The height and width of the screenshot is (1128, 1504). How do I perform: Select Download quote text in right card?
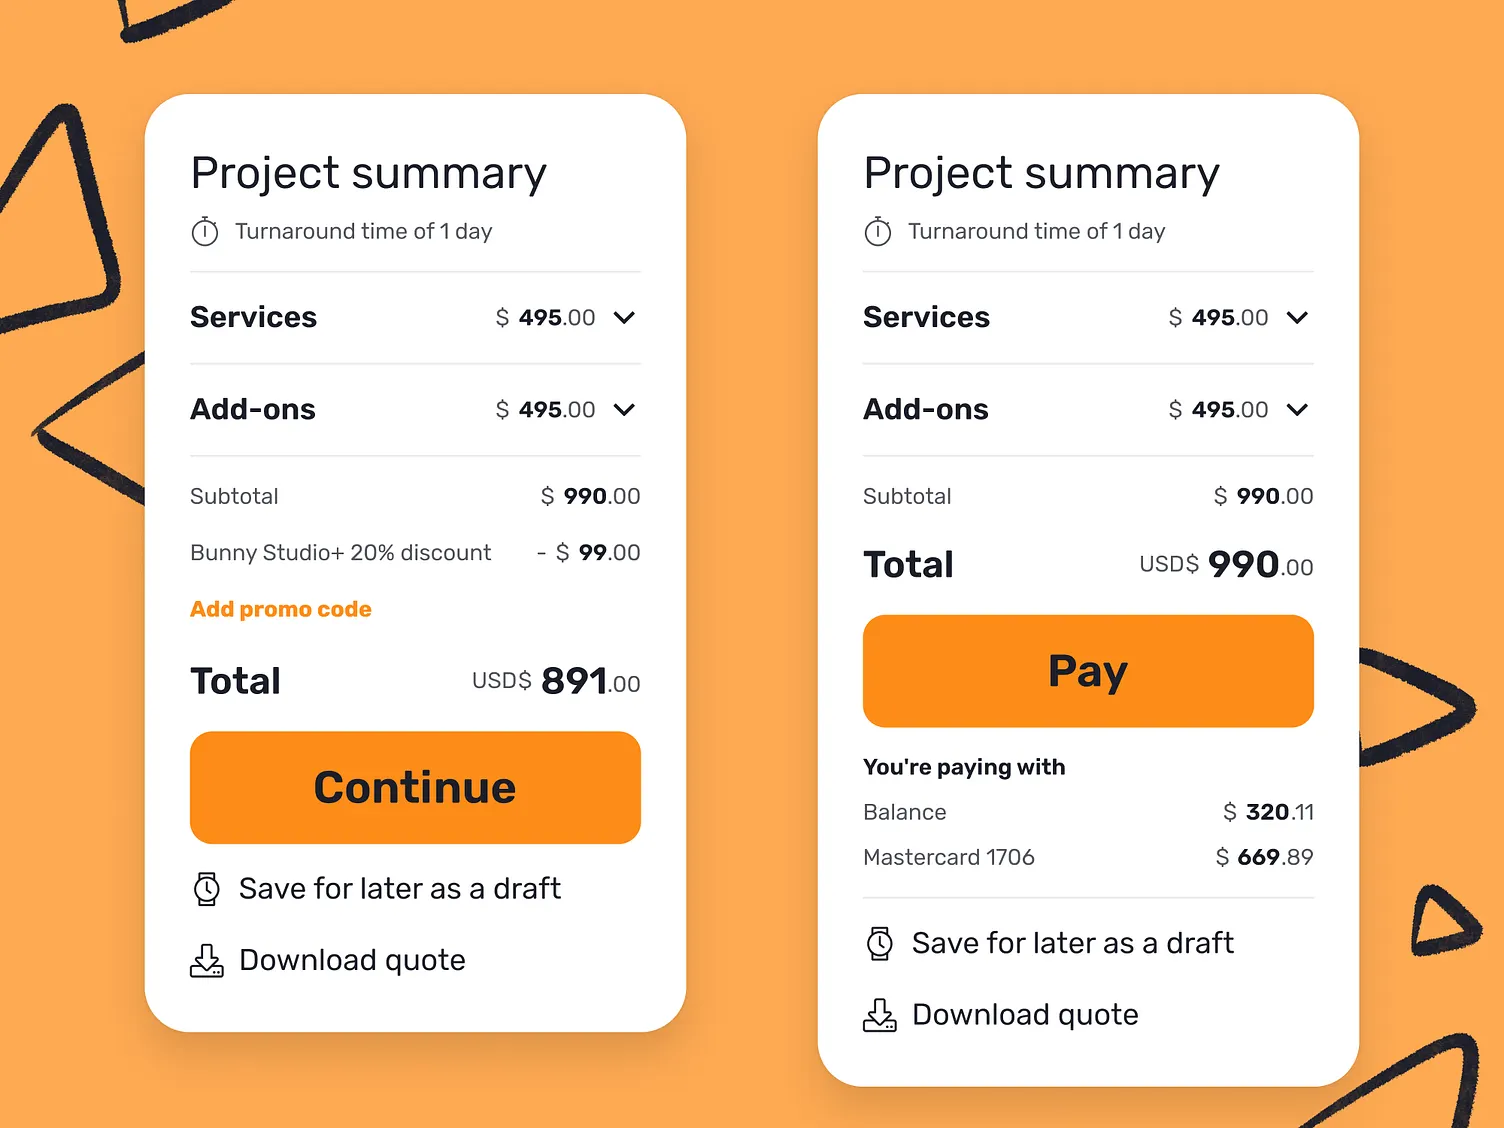1025,1015
